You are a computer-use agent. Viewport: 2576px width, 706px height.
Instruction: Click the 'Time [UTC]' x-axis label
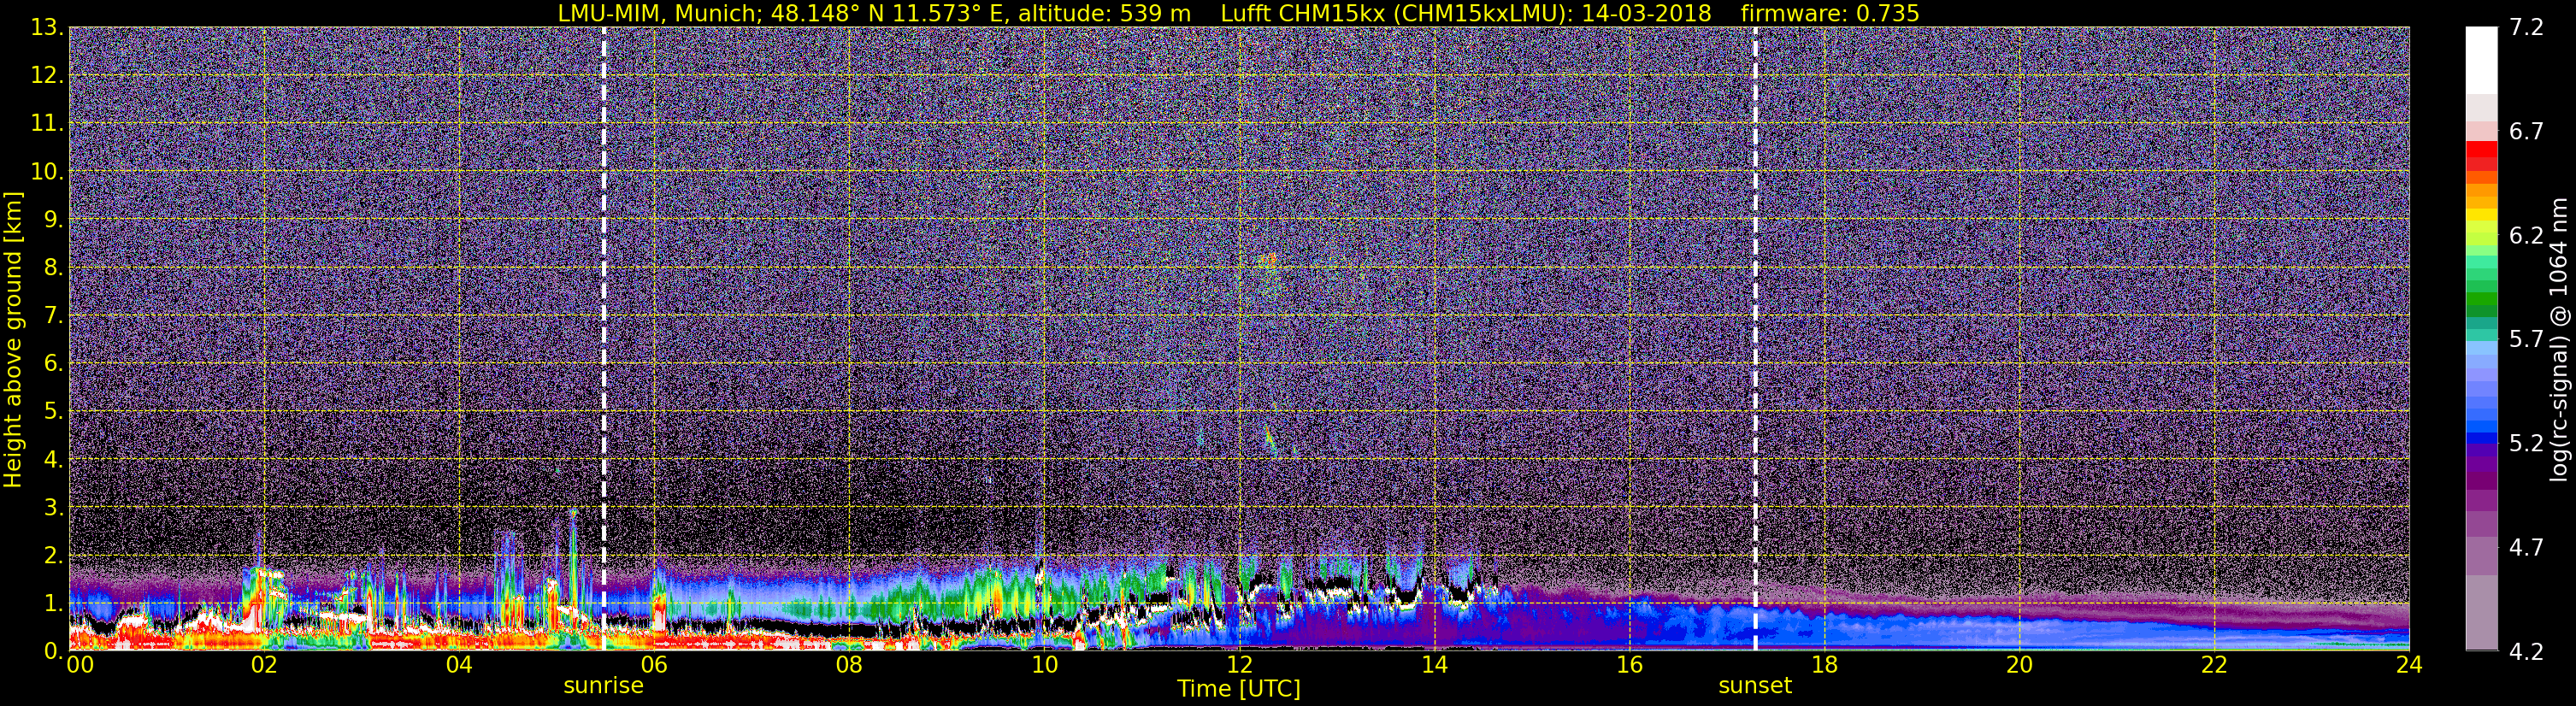(x=1239, y=689)
